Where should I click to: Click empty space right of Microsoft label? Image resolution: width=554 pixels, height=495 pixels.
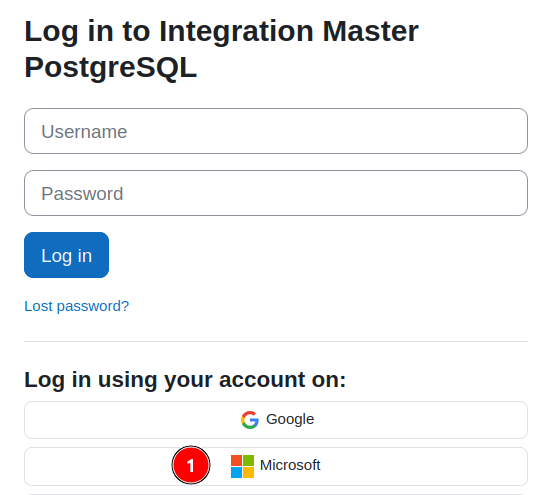[424, 466]
